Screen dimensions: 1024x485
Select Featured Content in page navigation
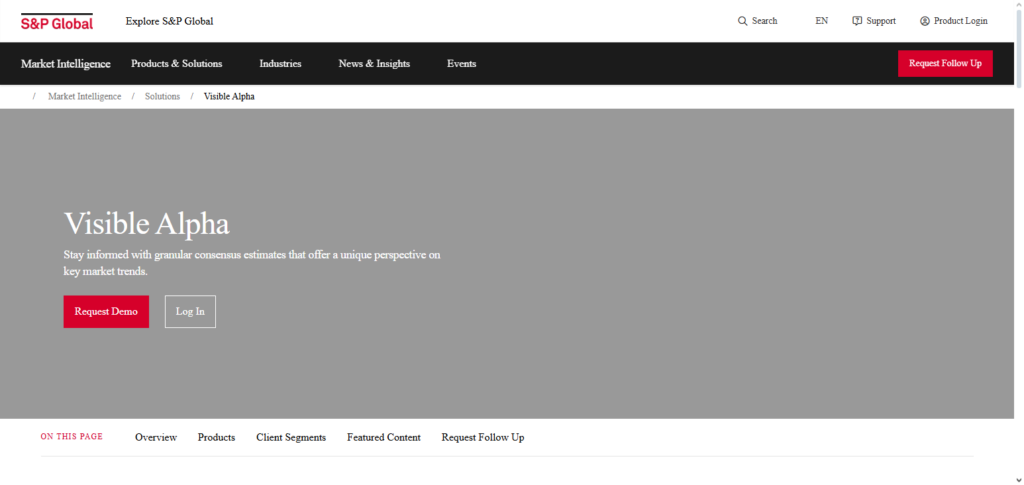[x=384, y=438]
